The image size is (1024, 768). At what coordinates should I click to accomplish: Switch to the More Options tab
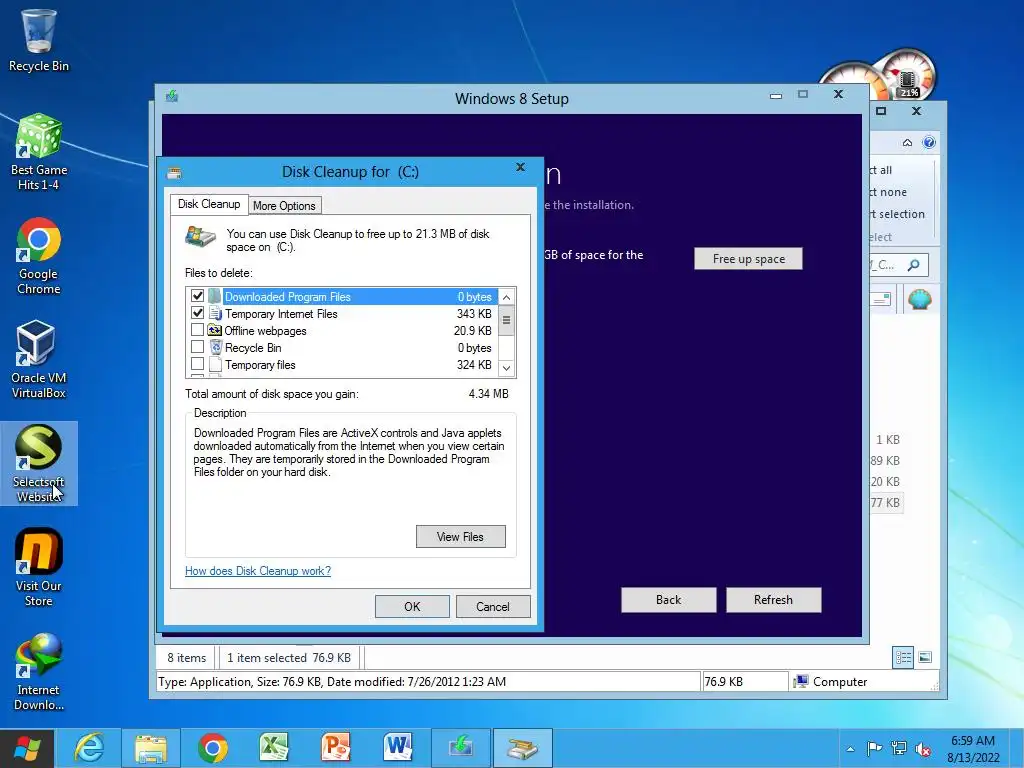point(284,206)
